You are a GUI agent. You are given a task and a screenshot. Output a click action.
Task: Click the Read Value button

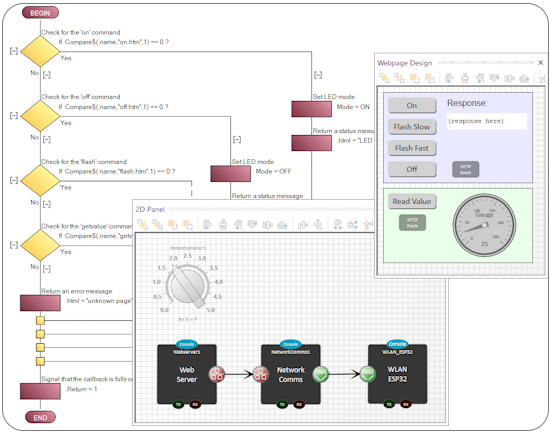point(412,201)
